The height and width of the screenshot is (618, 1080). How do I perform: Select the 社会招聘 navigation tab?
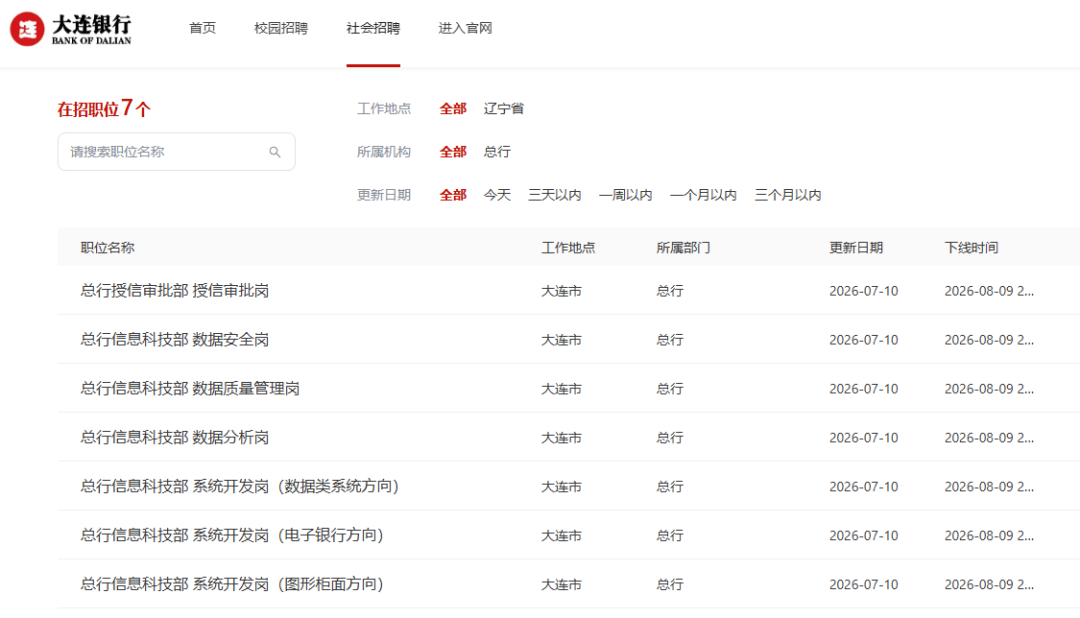point(373,28)
